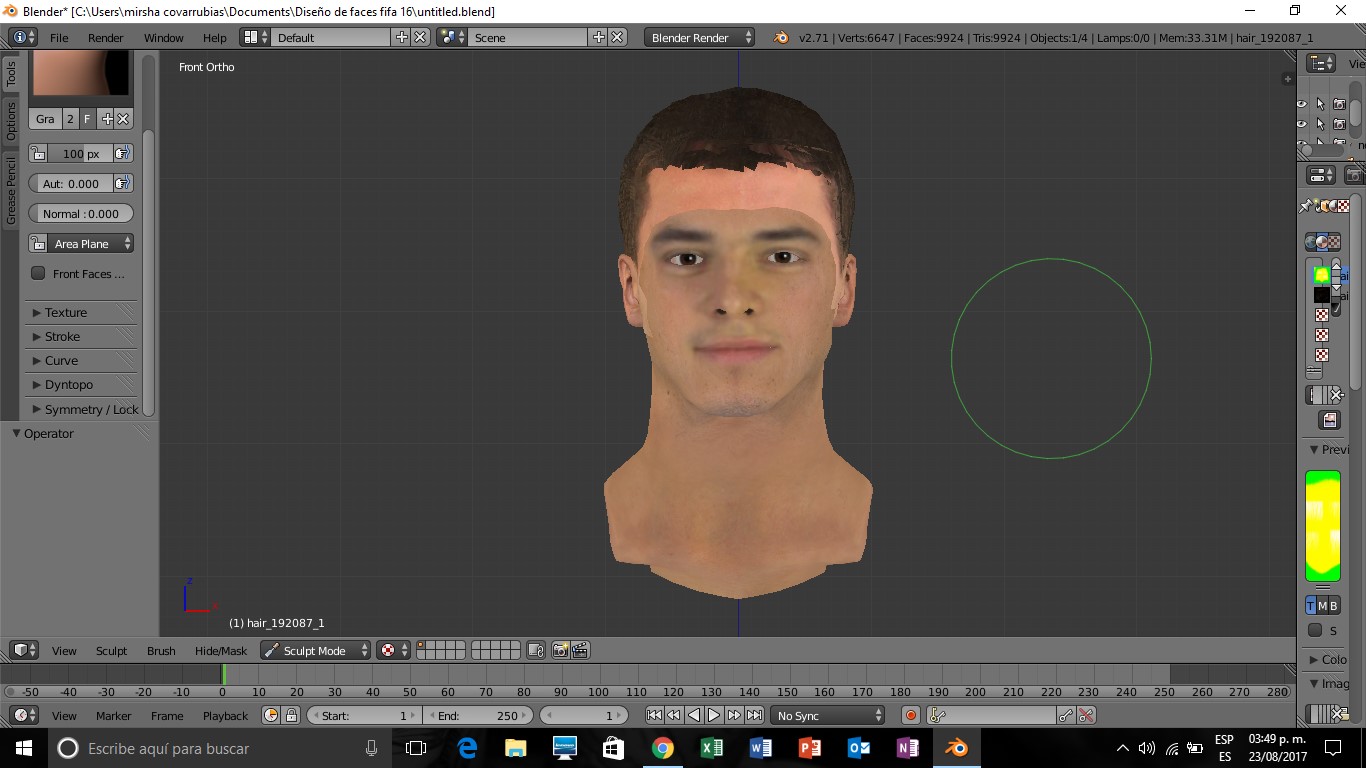Open the Hide/Mask menu

221,650
